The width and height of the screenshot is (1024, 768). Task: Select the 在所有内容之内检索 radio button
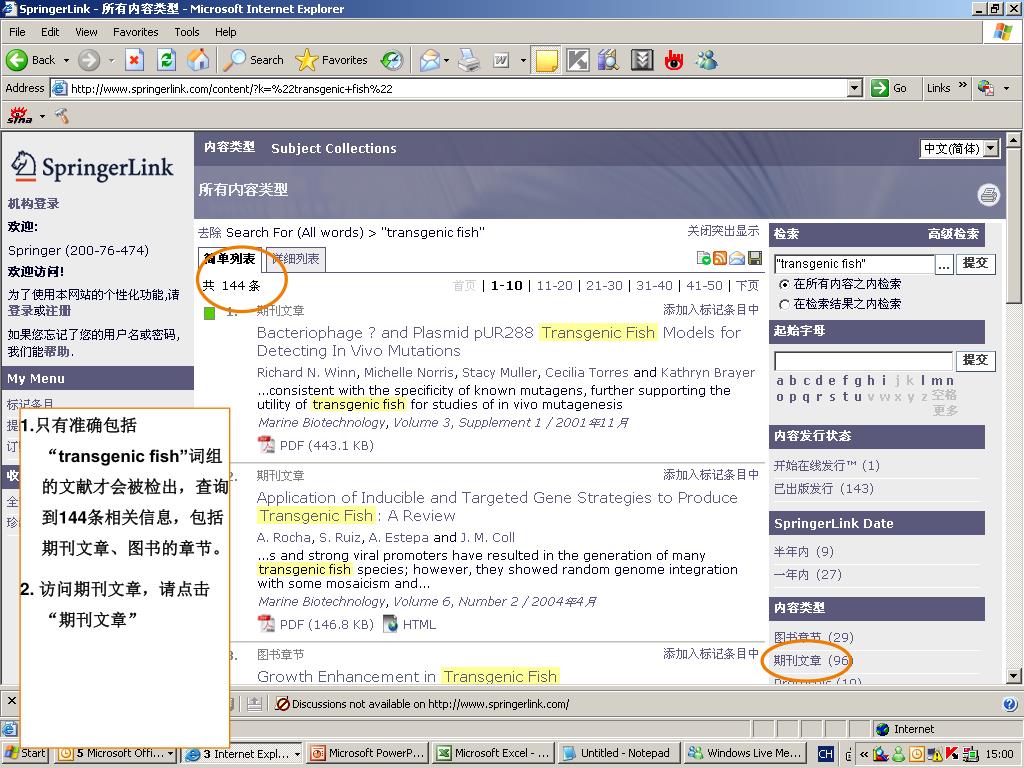click(x=784, y=284)
